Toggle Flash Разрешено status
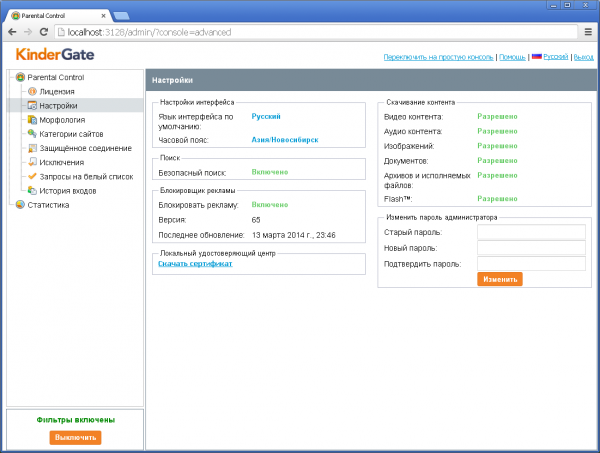Viewport: 600px width, 453px height. tap(497, 198)
